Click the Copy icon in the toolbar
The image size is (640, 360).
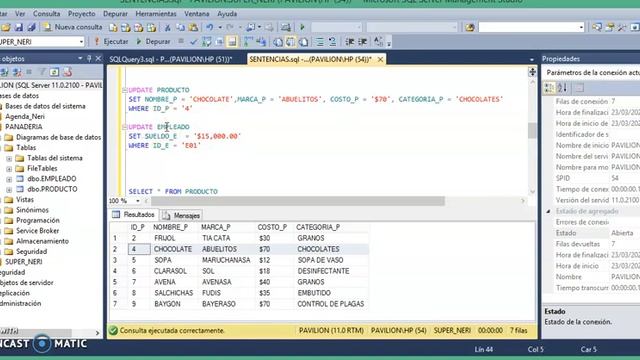click(180, 27)
